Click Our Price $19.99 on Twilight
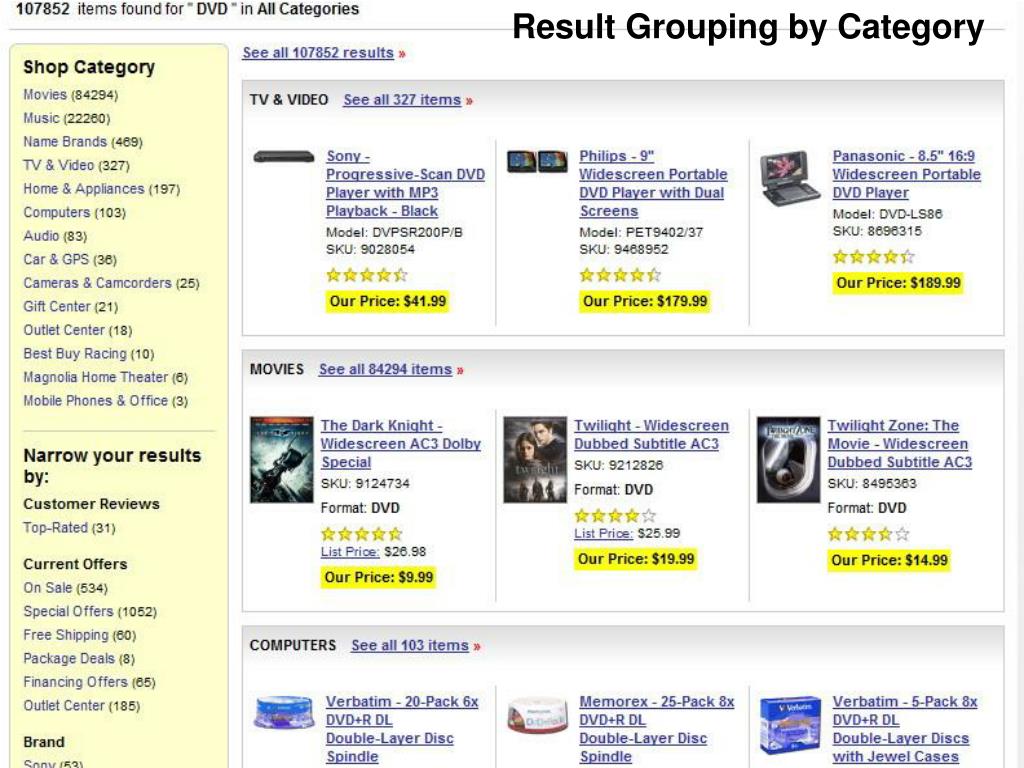The width and height of the screenshot is (1024, 768). click(635, 559)
